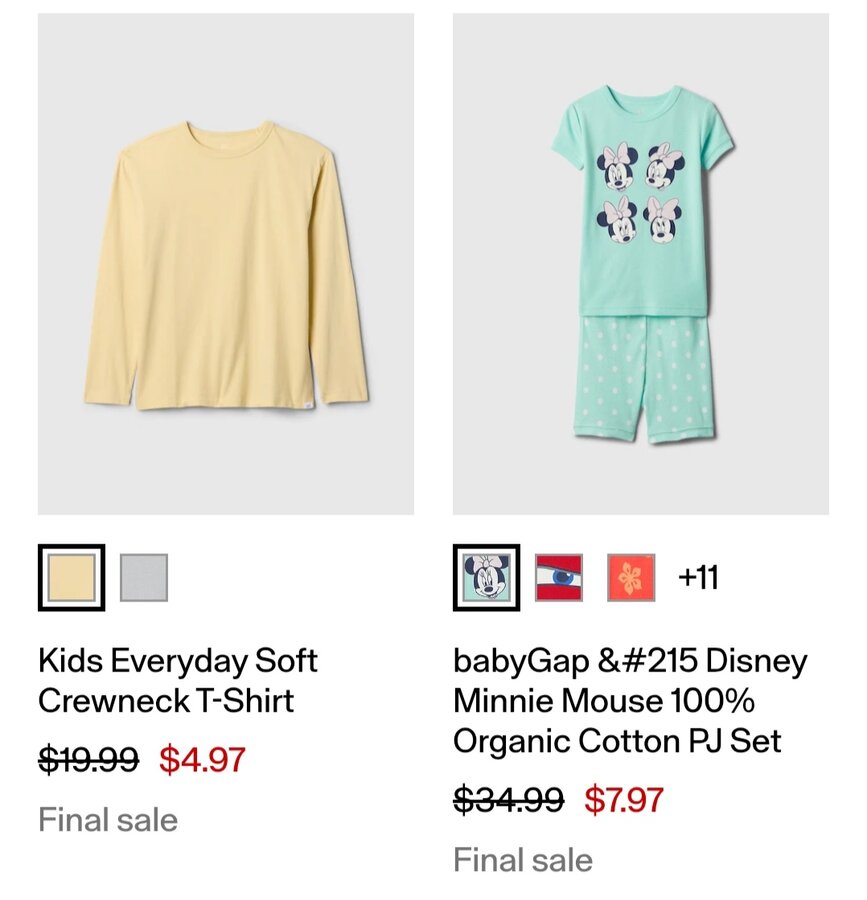867x900 pixels.
Task: Open the yellow long-sleeve shirt product image
Action: click(x=225, y=264)
